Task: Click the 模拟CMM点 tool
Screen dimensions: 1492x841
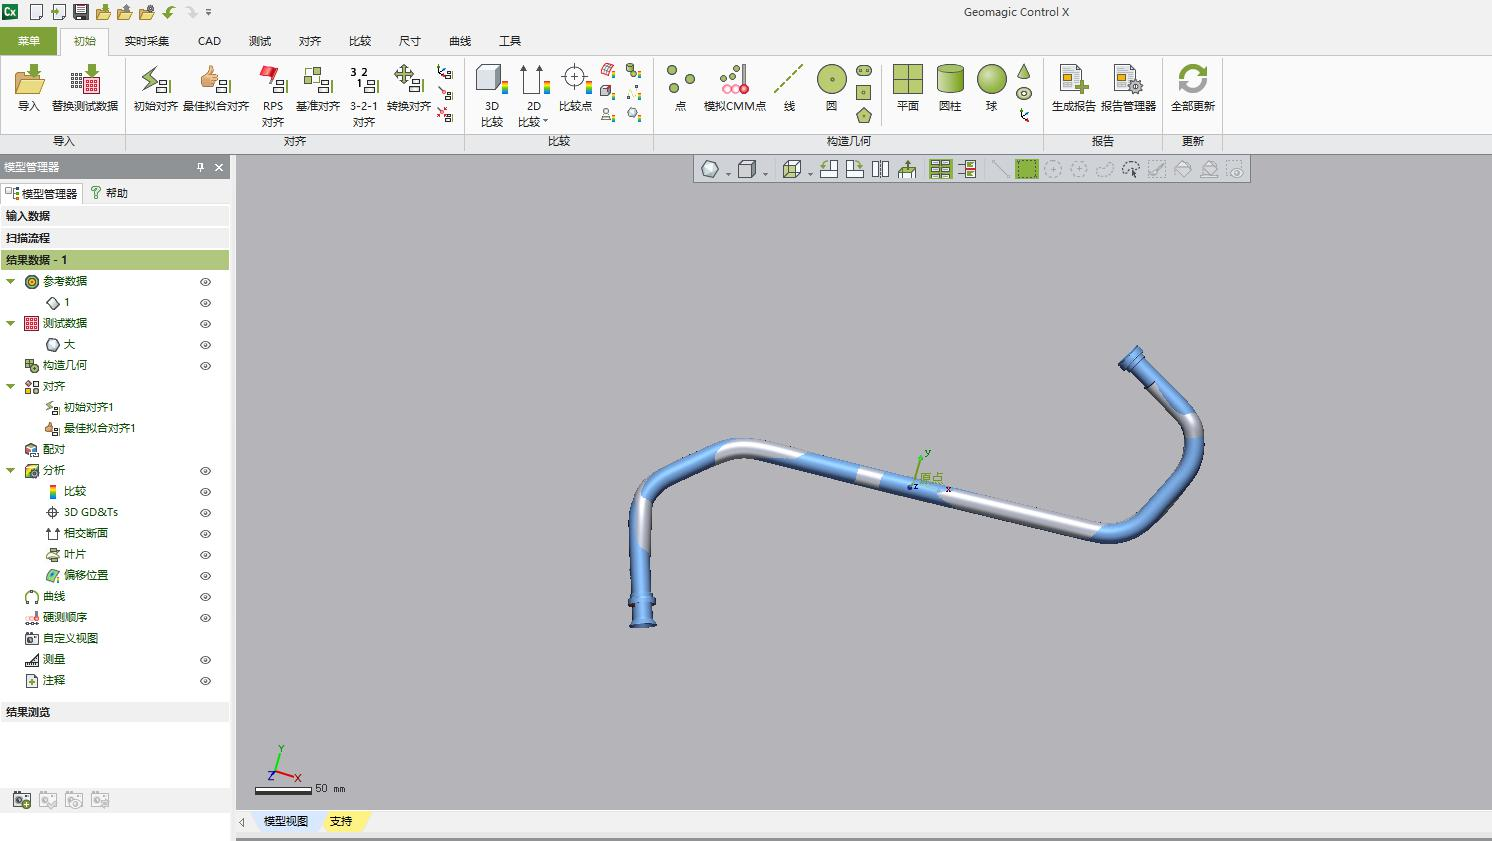Action: coord(735,88)
